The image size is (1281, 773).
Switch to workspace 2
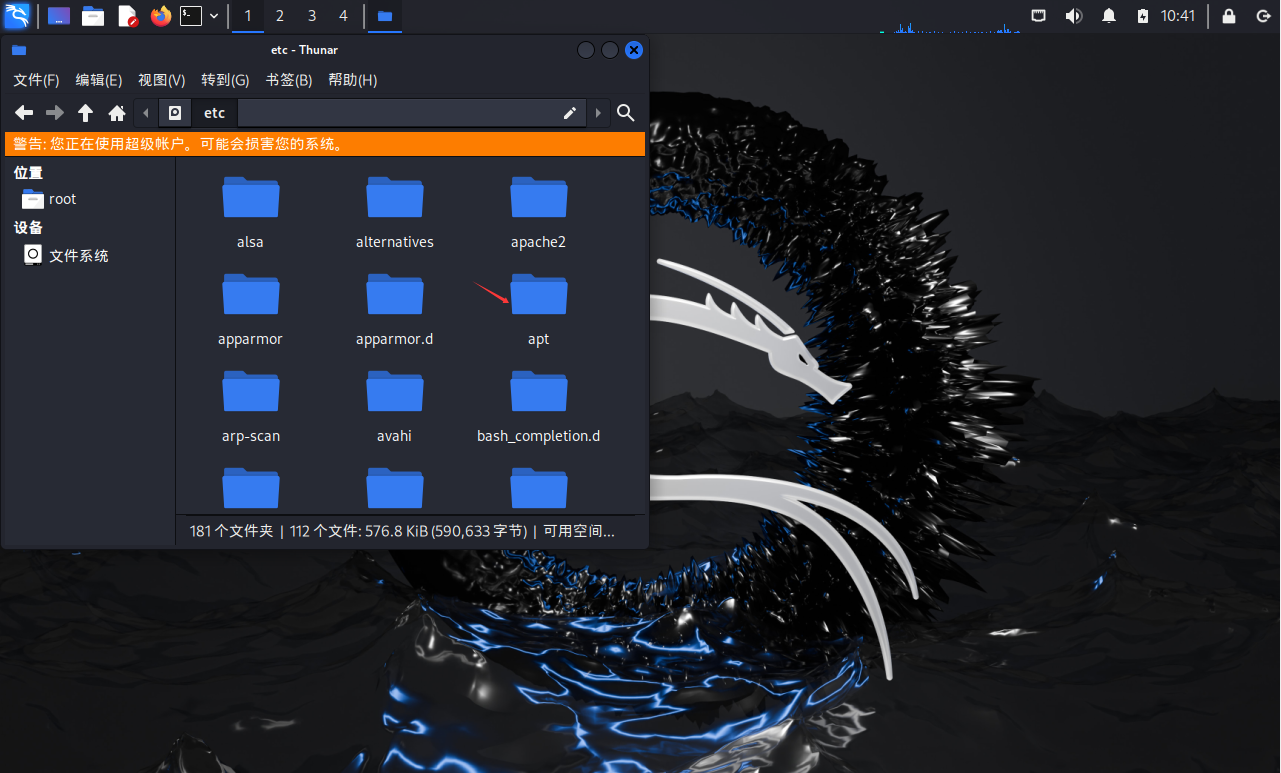tap(280, 16)
